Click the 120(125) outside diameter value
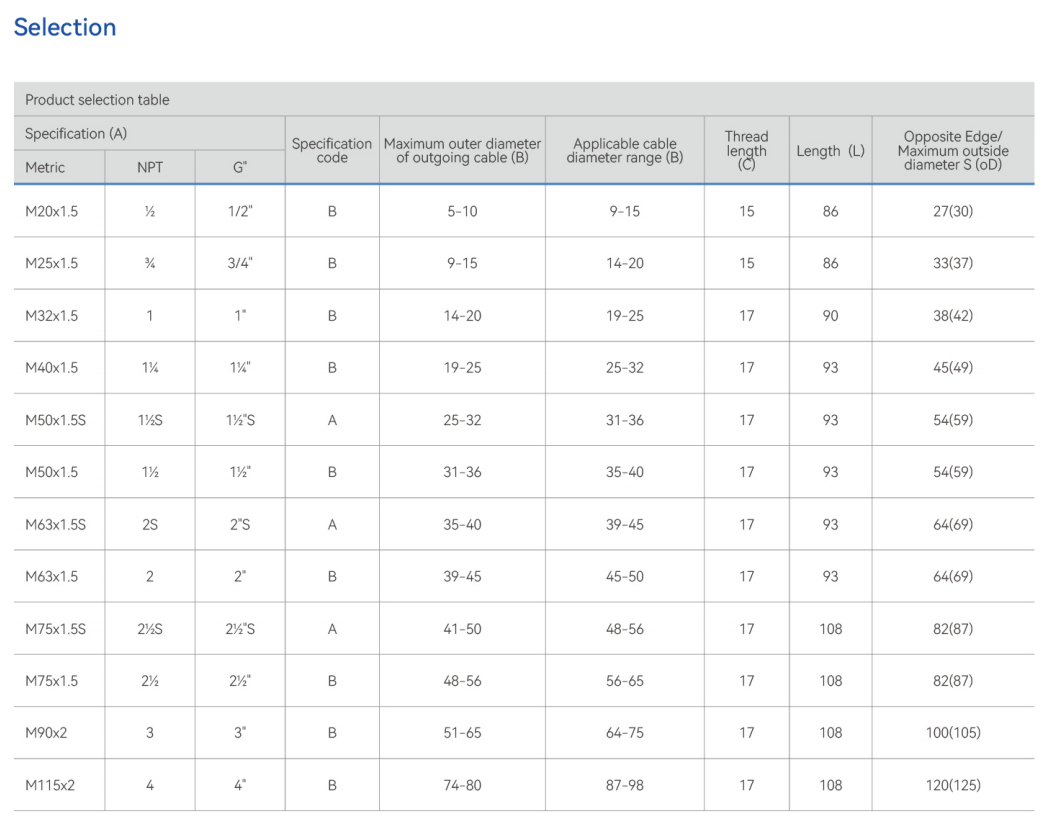This screenshot has width=1046, height=819. click(953, 786)
